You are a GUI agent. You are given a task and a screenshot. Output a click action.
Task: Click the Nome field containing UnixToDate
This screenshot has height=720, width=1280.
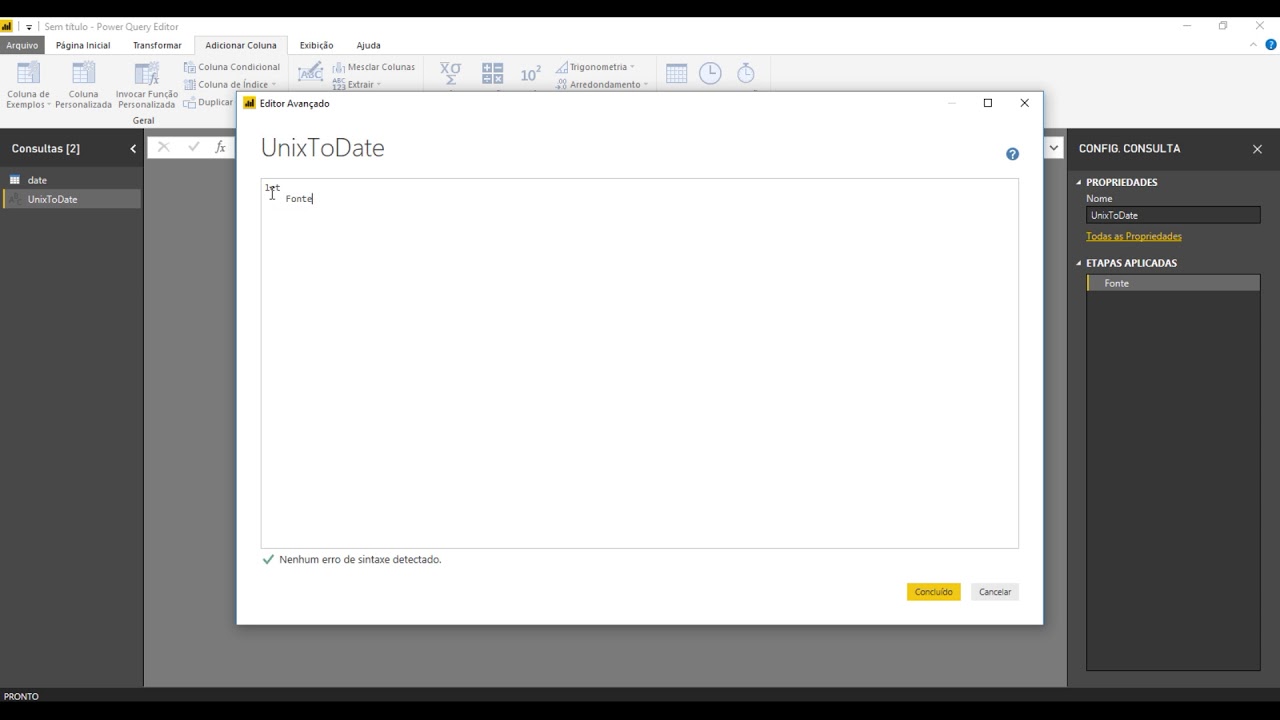(x=1173, y=215)
